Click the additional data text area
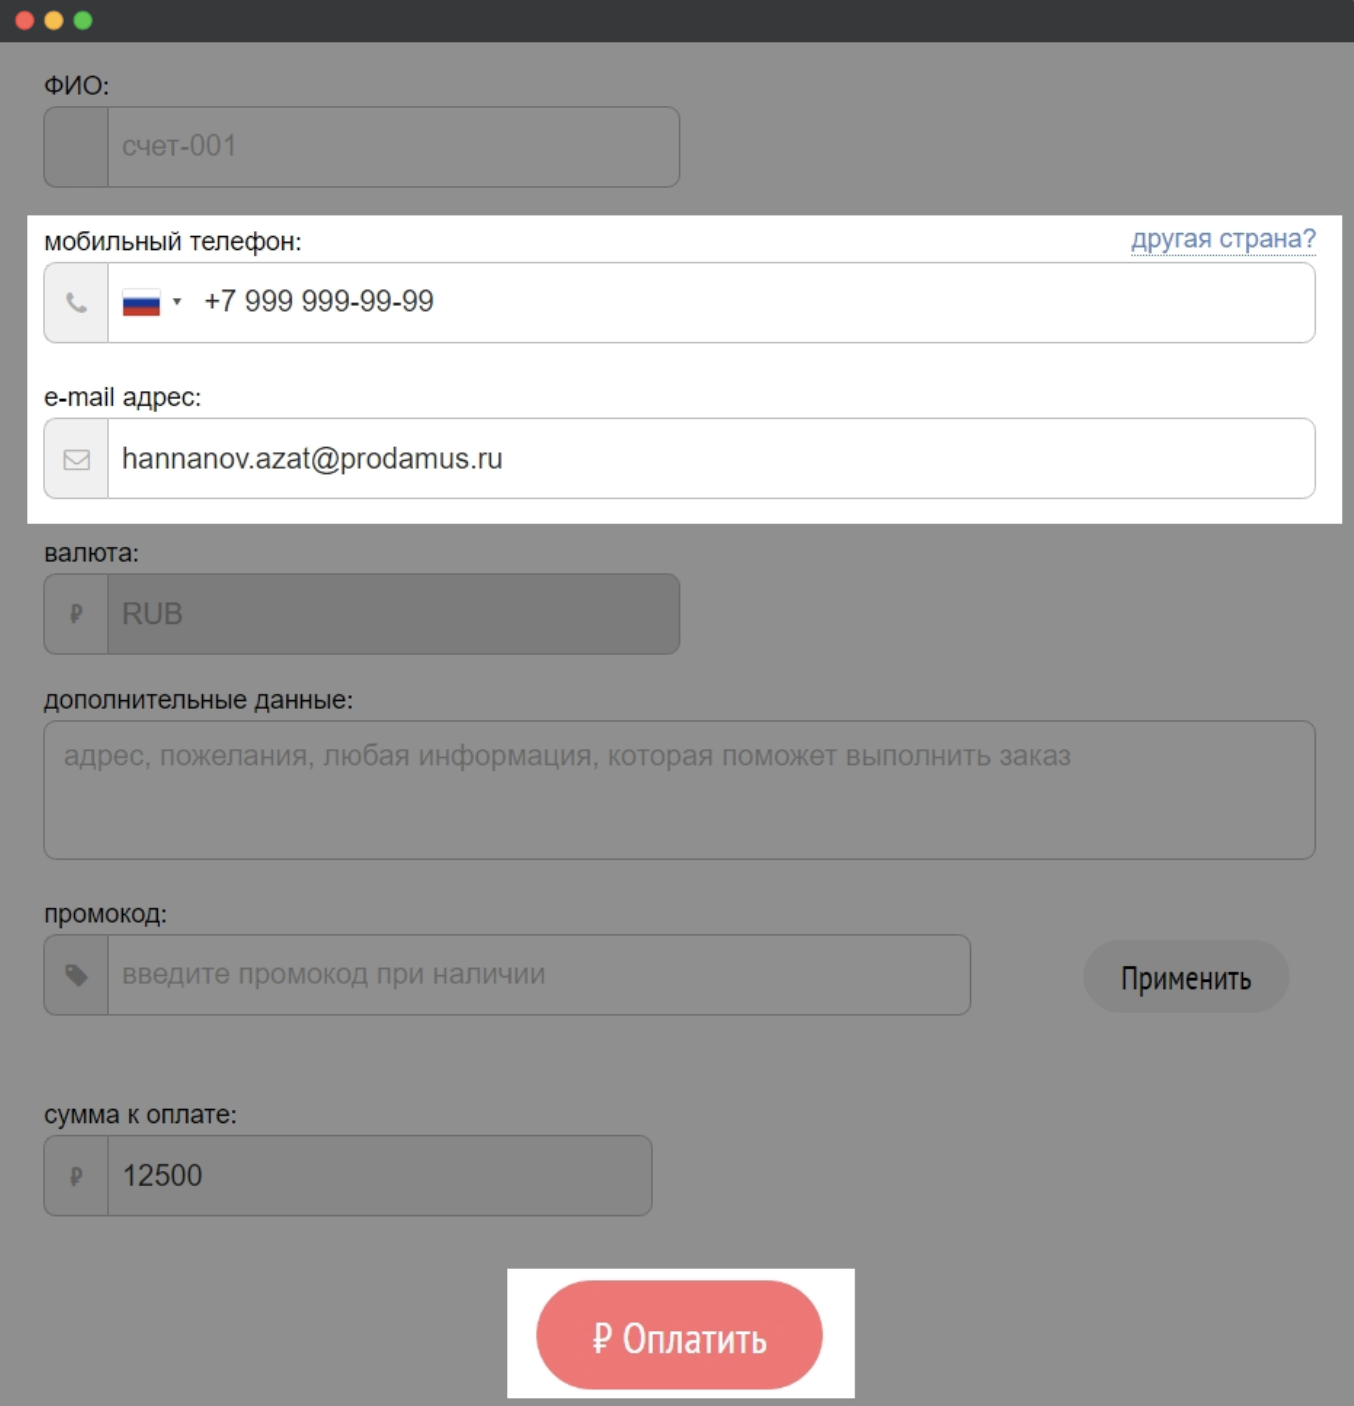This screenshot has width=1354, height=1406. [679, 790]
